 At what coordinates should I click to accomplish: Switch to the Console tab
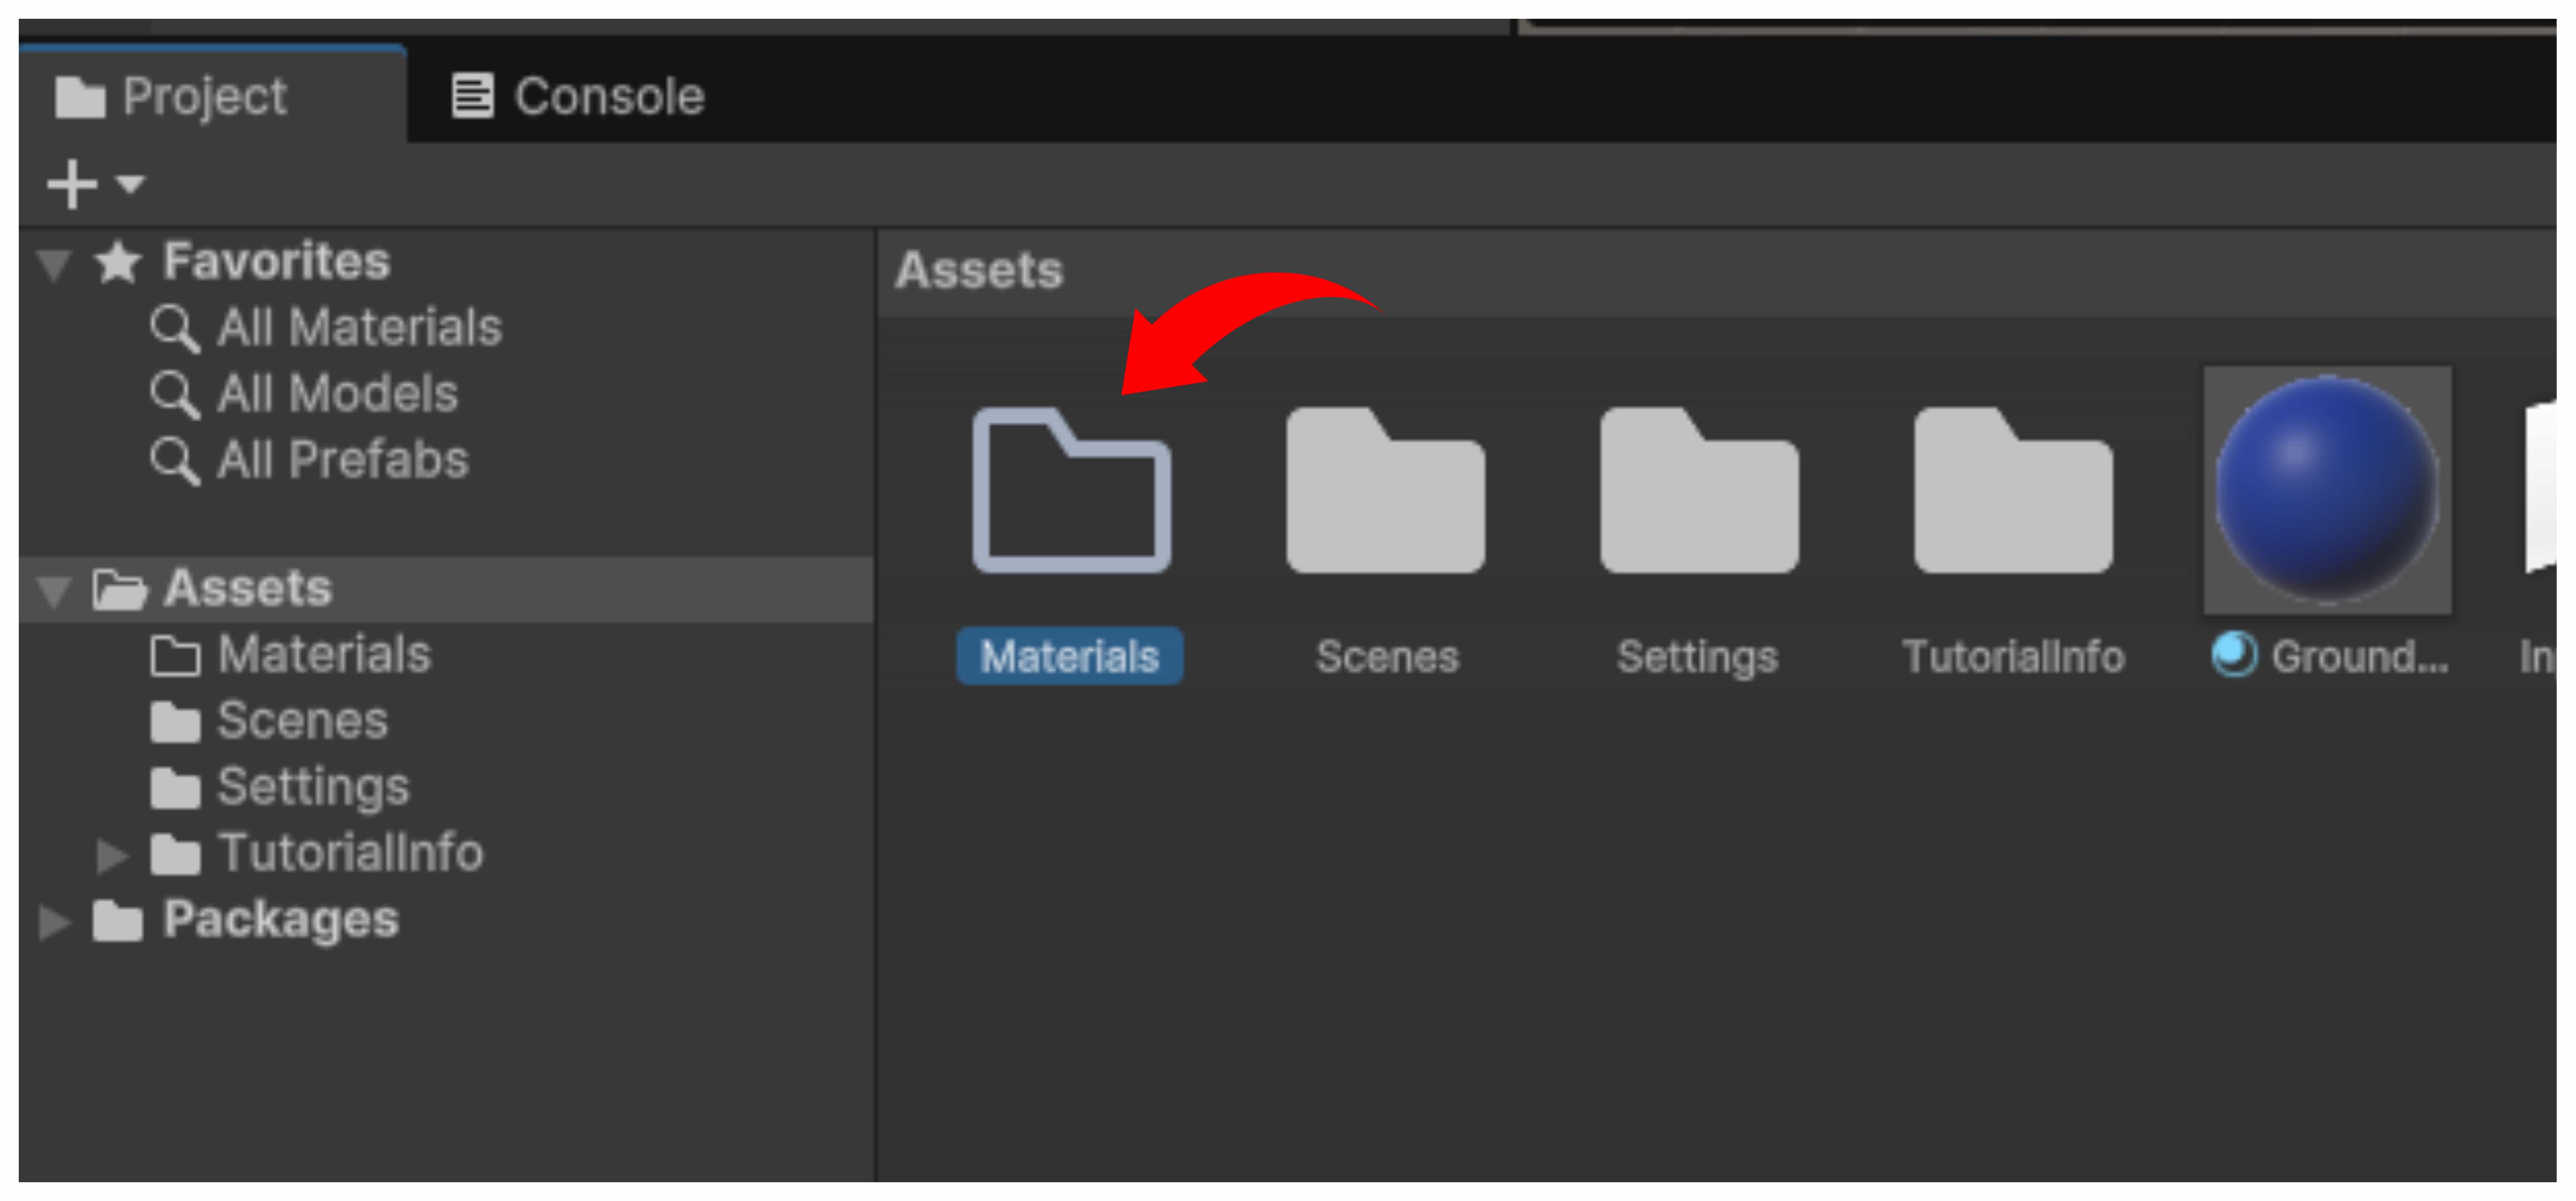tap(578, 97)
